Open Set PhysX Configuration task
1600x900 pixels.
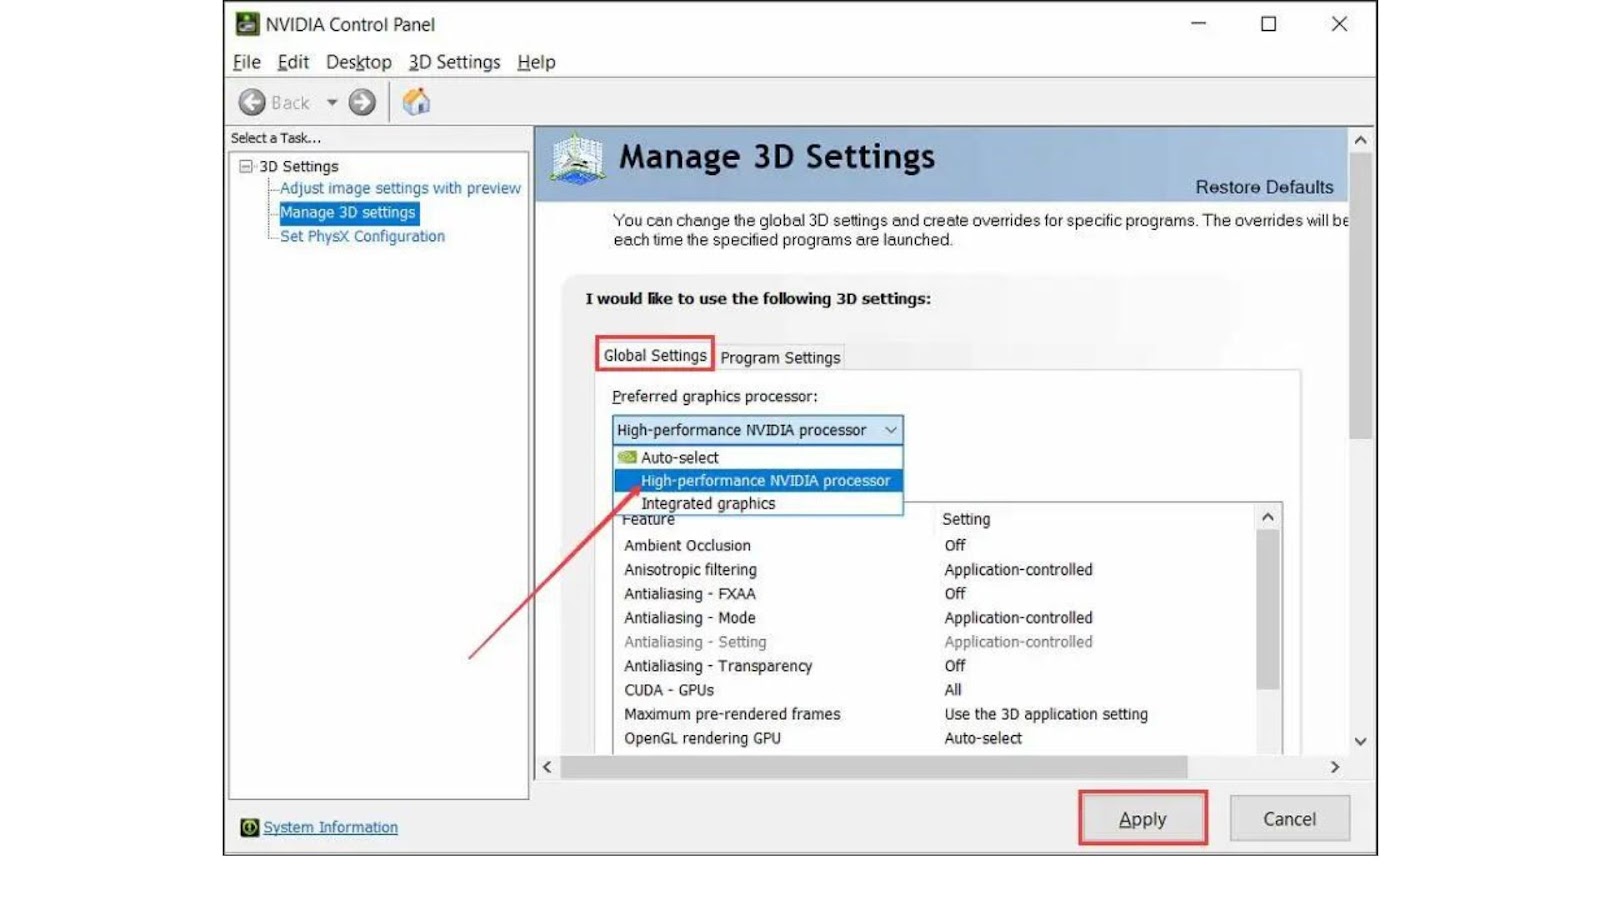362,236
